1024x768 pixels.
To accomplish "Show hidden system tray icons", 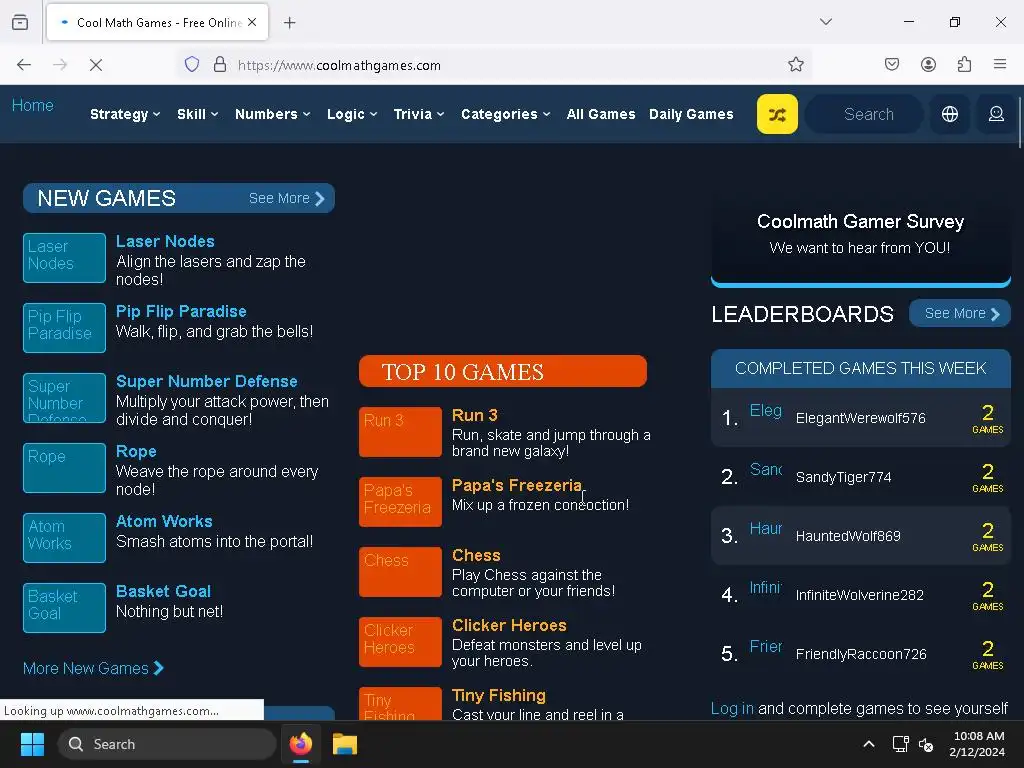I will pos(869,744).
